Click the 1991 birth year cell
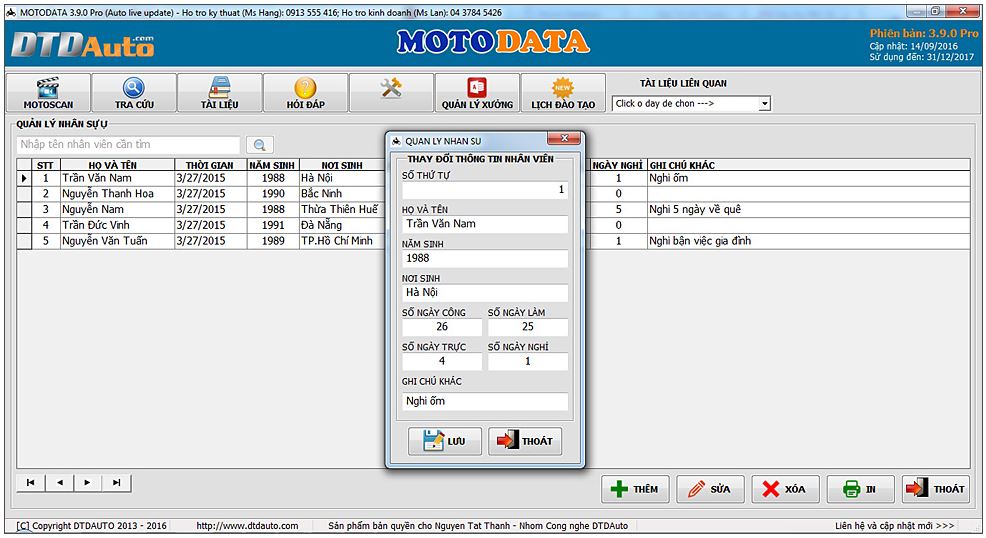 (273, 226)
